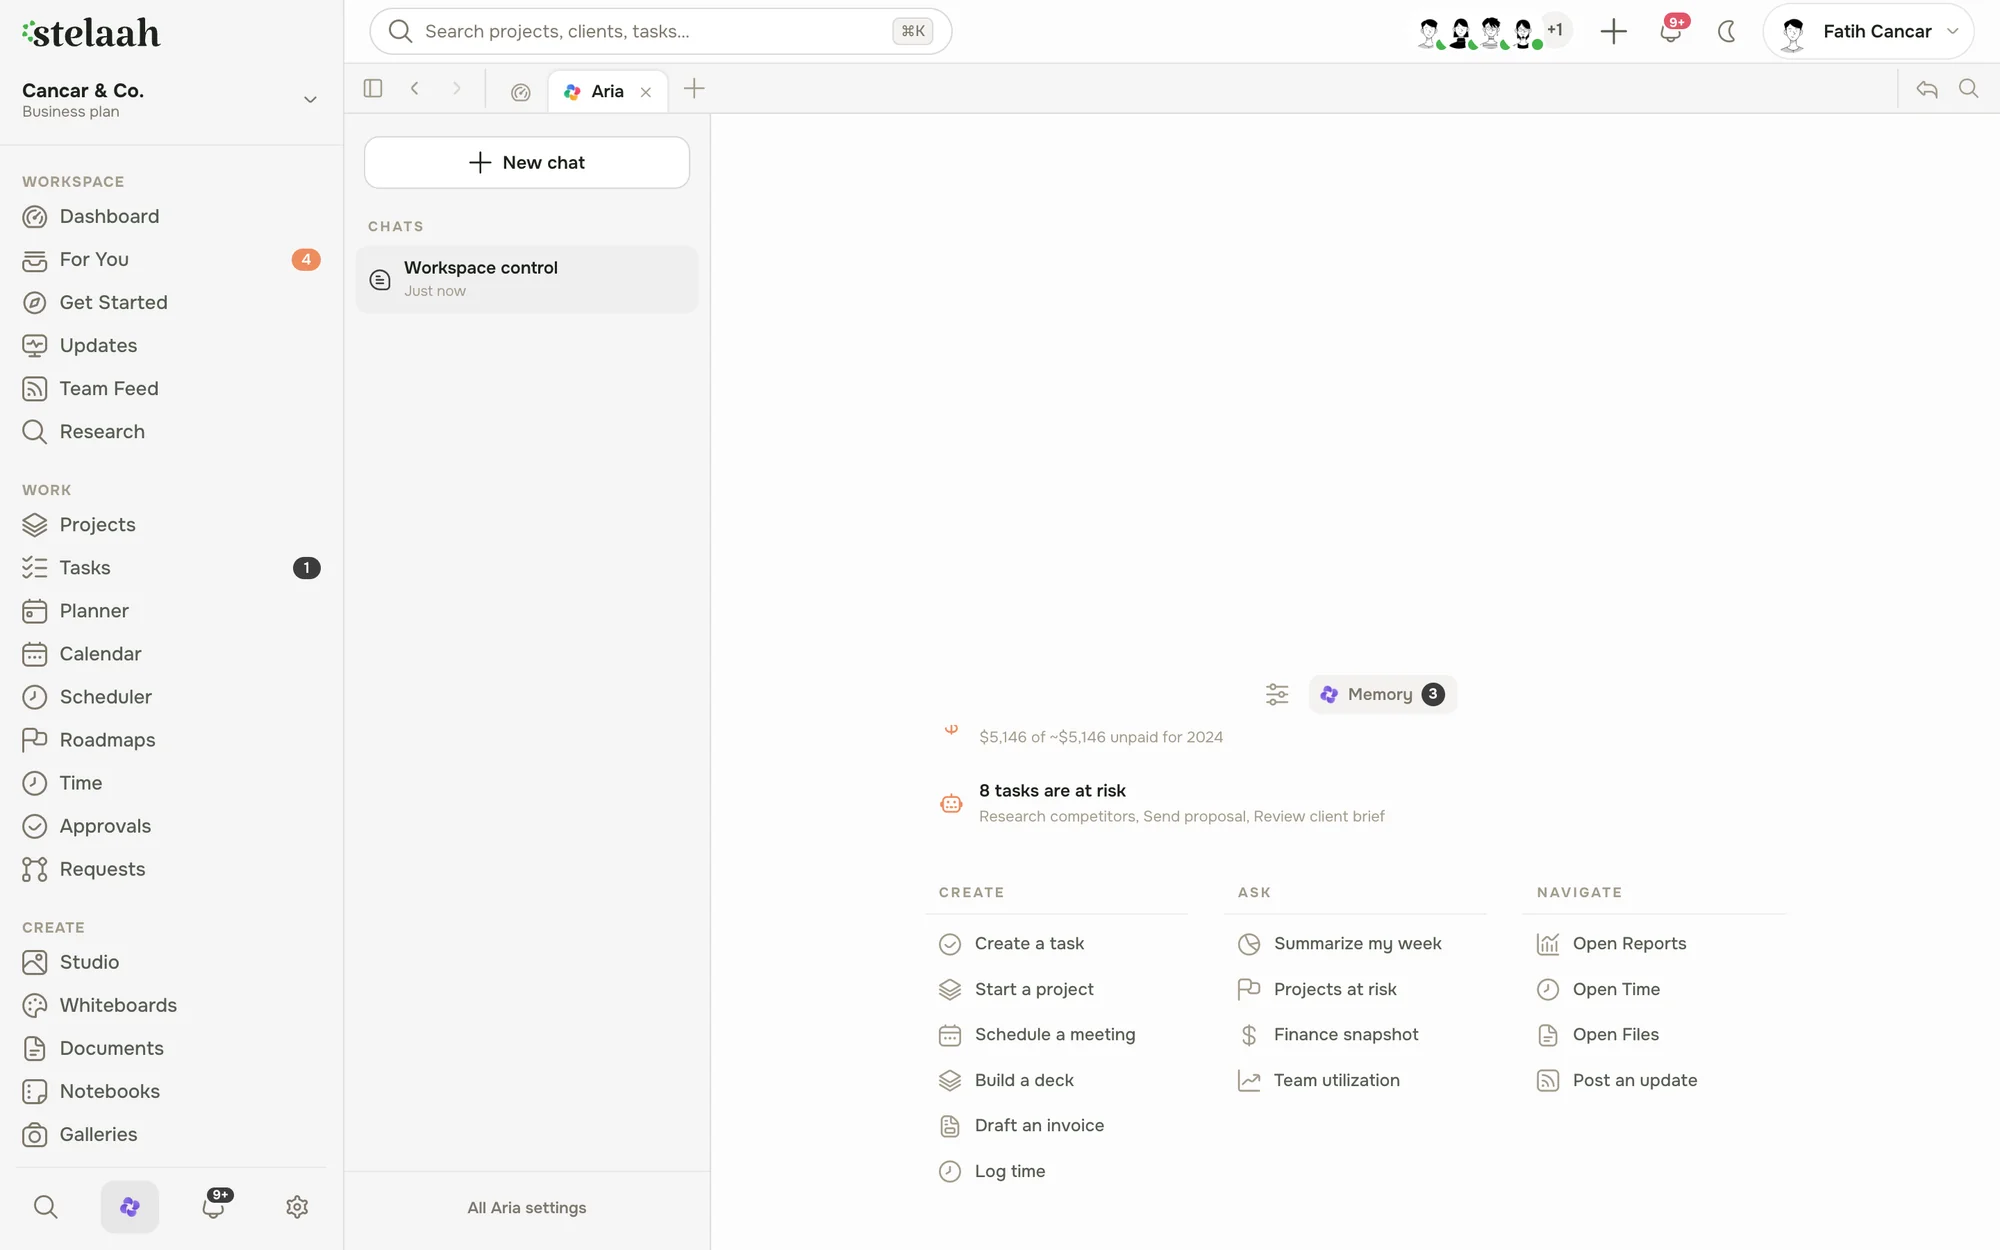Open Projects in the sidebar
This screenshot has width=2000, height=1250.
click(171, 524)
